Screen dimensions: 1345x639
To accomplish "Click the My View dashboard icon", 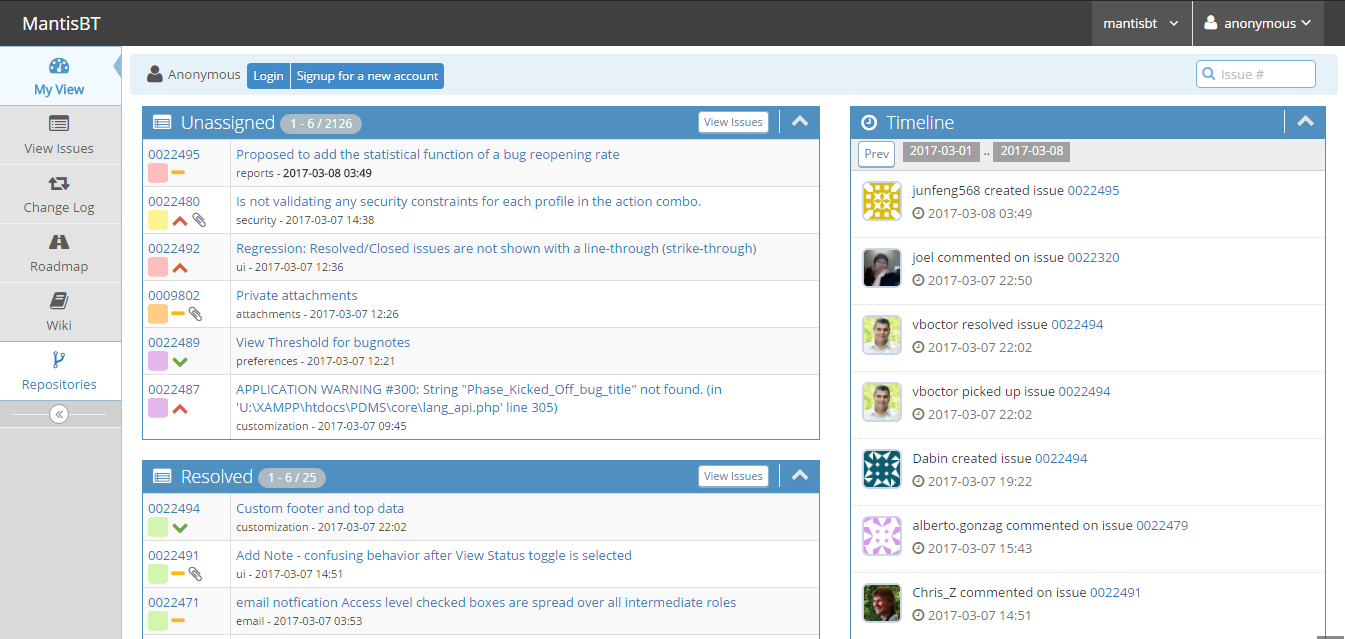I will tap(59, 66).
